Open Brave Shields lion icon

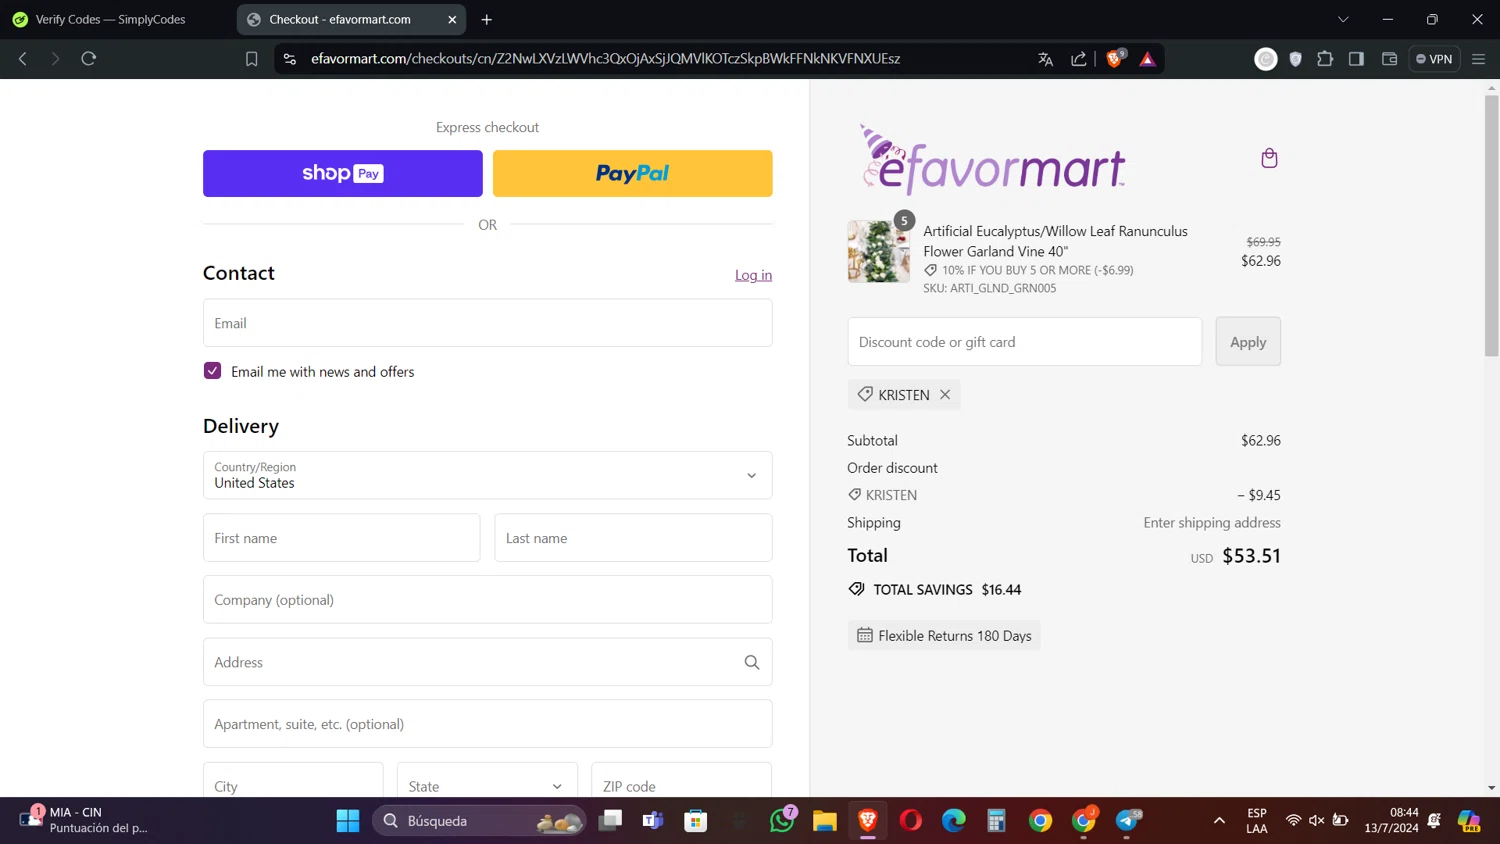coord(1115,59)
